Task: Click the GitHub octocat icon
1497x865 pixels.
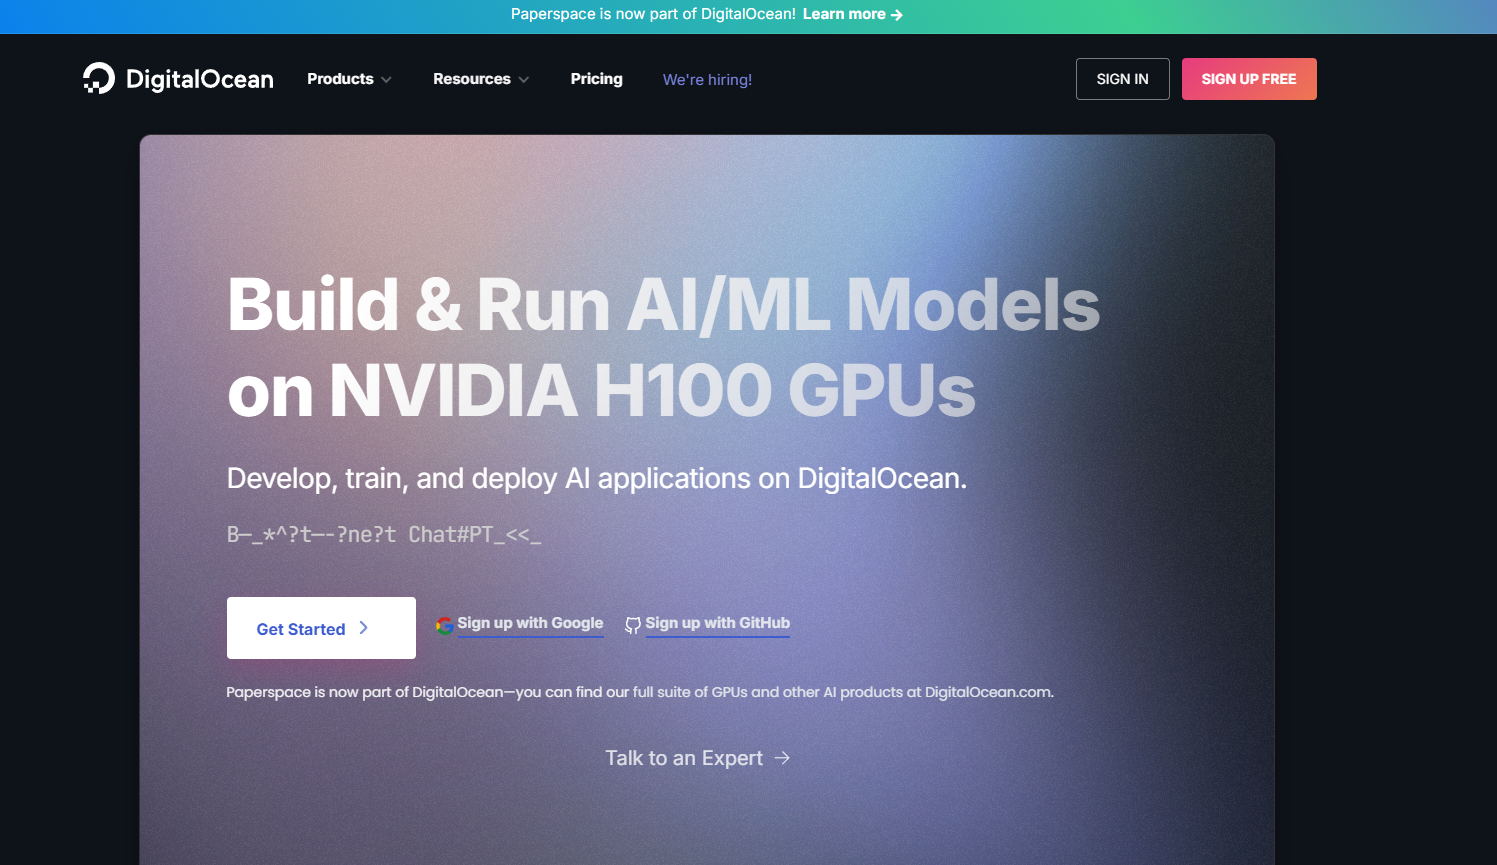Action: (633, 625)
